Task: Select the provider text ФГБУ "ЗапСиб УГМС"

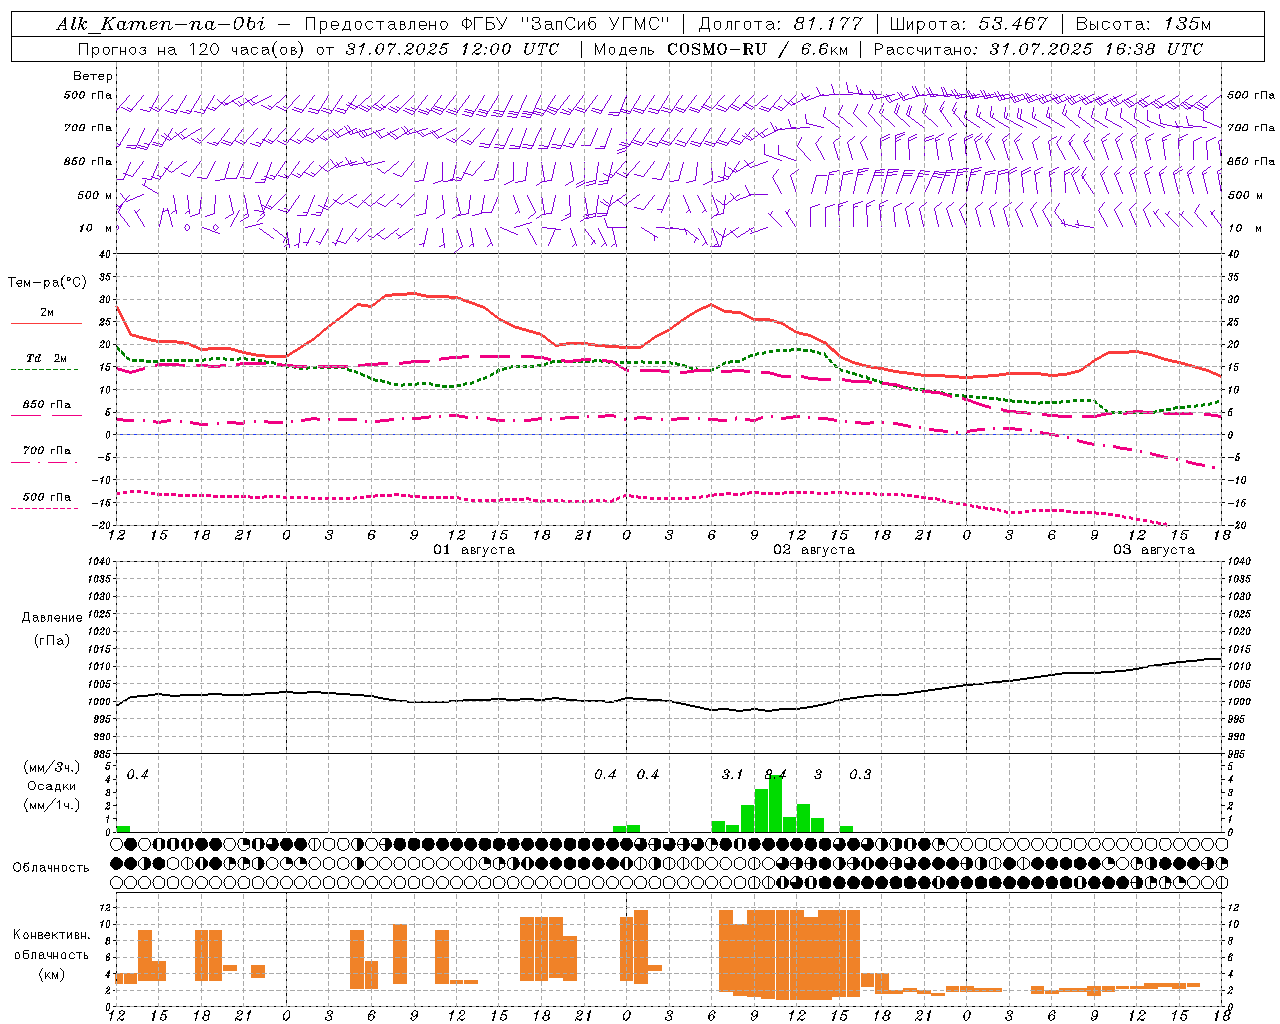Action: (x=564, y=24)
